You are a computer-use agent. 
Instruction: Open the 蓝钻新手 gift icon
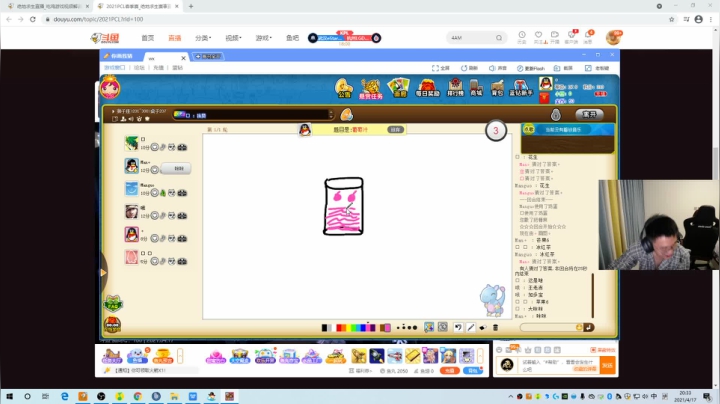tap(521, 88)
